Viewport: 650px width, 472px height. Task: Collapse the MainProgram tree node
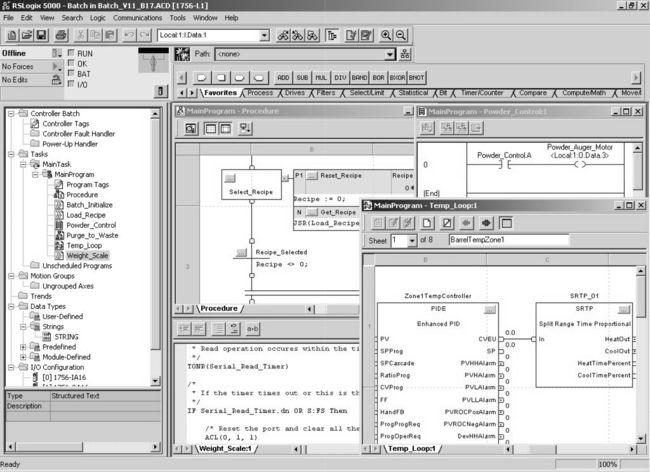(36, 174)
